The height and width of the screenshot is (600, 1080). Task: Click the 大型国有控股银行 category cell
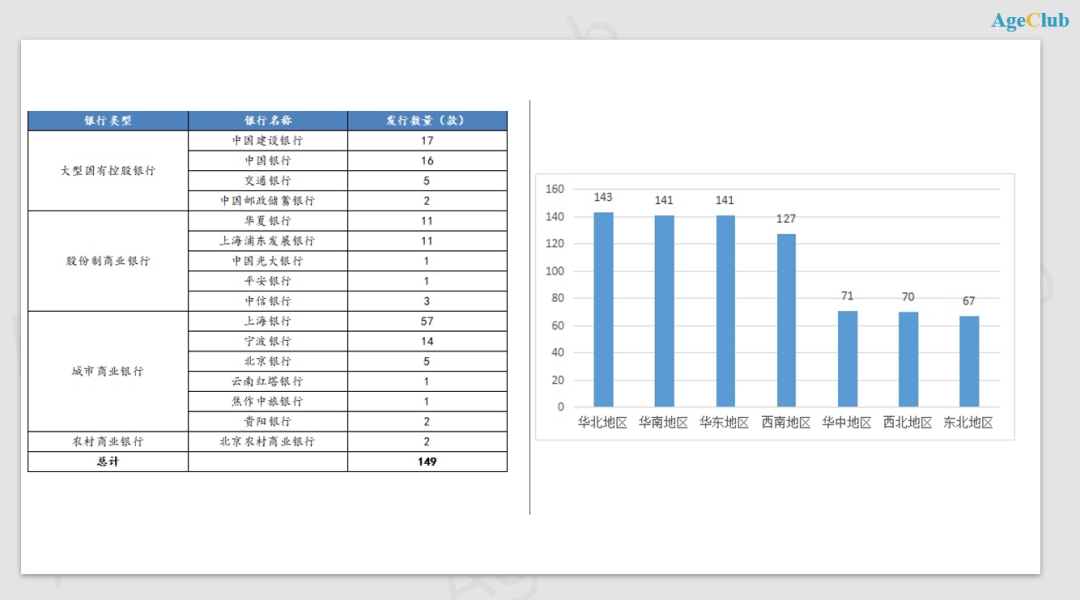[x=108, y=170]
